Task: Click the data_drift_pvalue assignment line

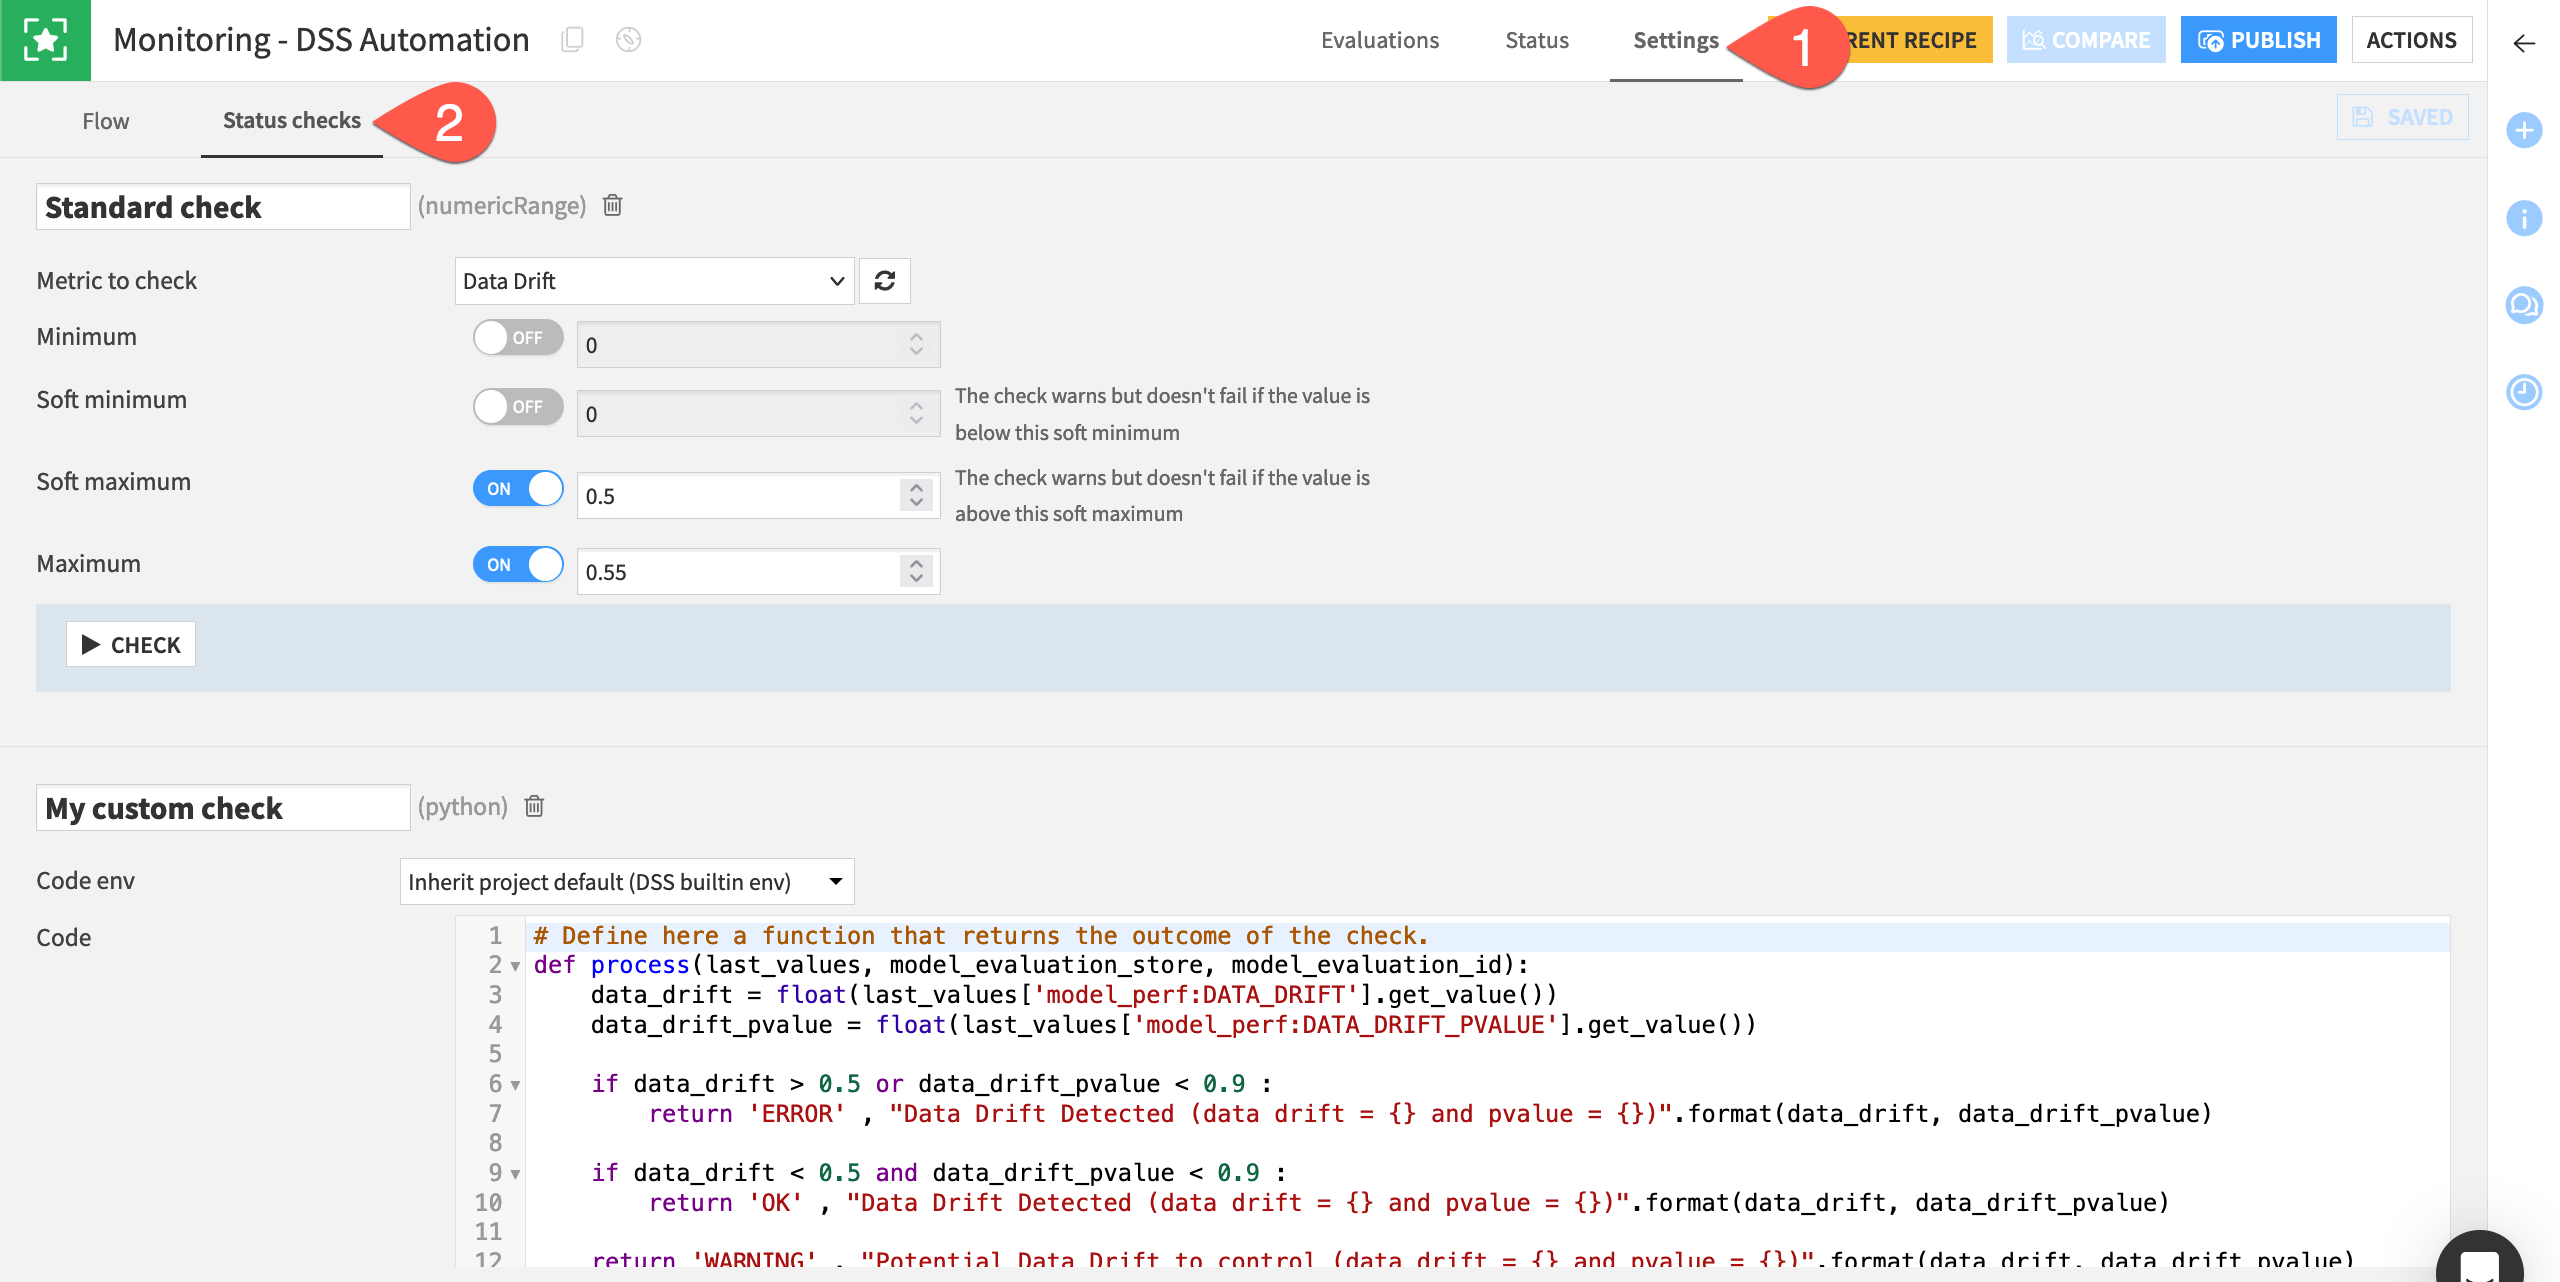Action: point(1173,1025)
